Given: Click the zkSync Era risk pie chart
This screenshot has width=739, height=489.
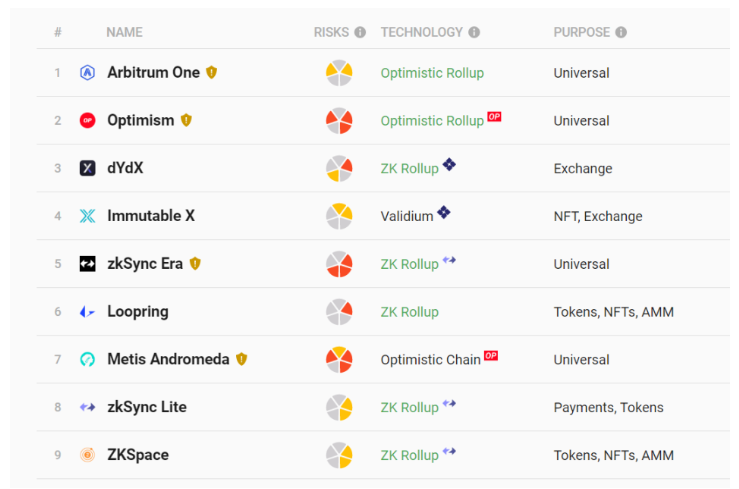Looking at the screenshot, I should pyautogui.click(x=339, y=264).
